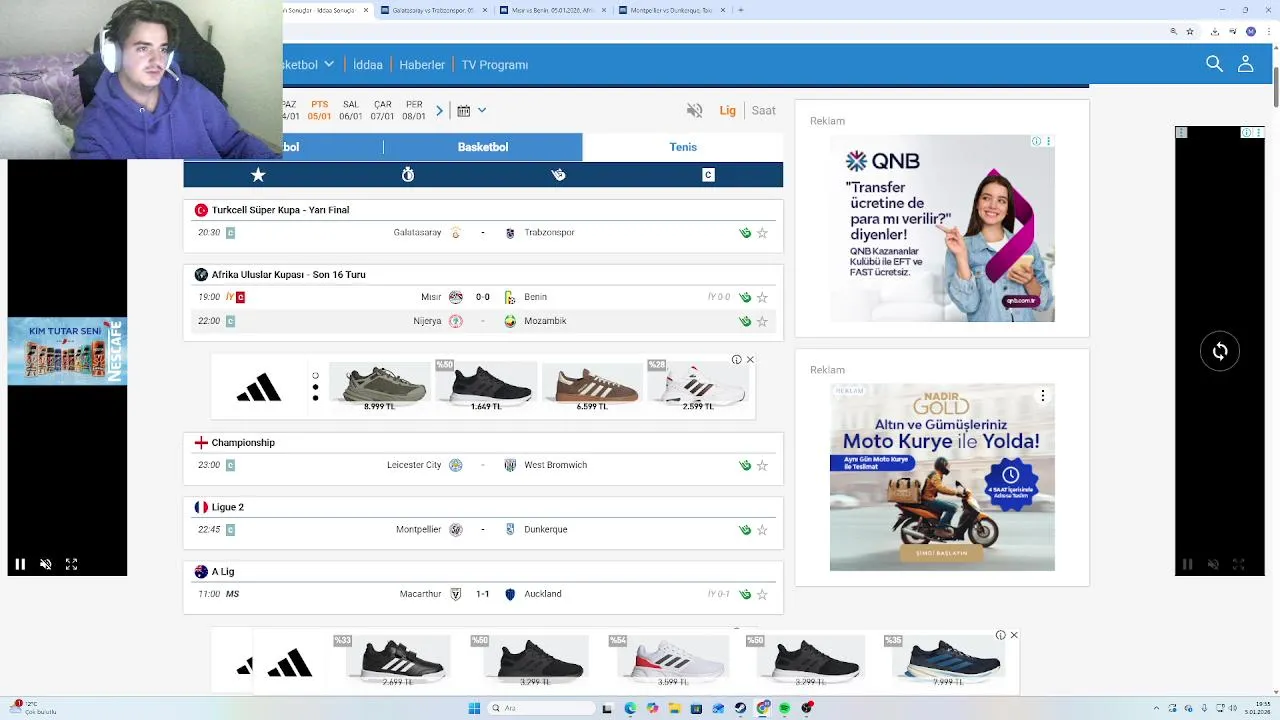Favorite the Leicester City - West Bromwich match
Screen dimensions: 1280x720
[762, 465]
